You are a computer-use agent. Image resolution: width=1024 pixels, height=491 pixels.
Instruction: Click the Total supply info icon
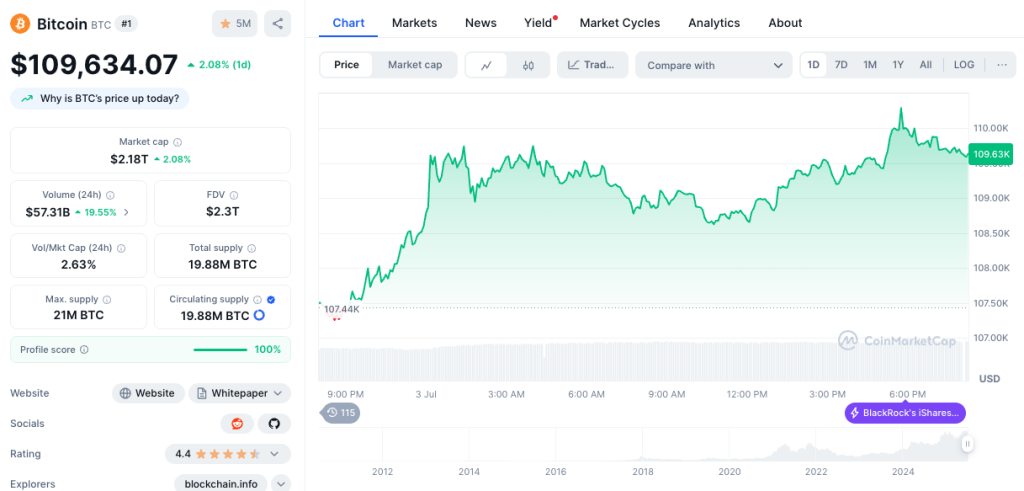point(252,248)
